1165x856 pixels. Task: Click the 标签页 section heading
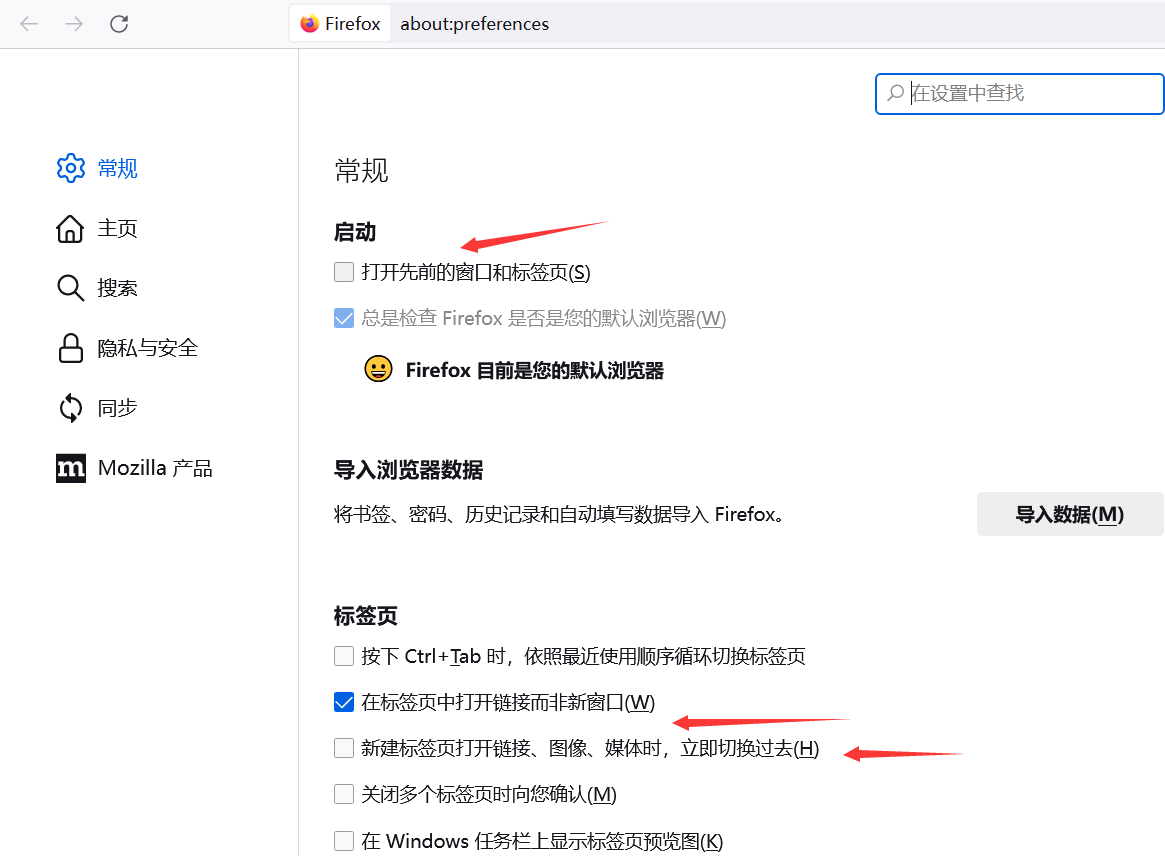pyautogui.click(x=366, y=615)
